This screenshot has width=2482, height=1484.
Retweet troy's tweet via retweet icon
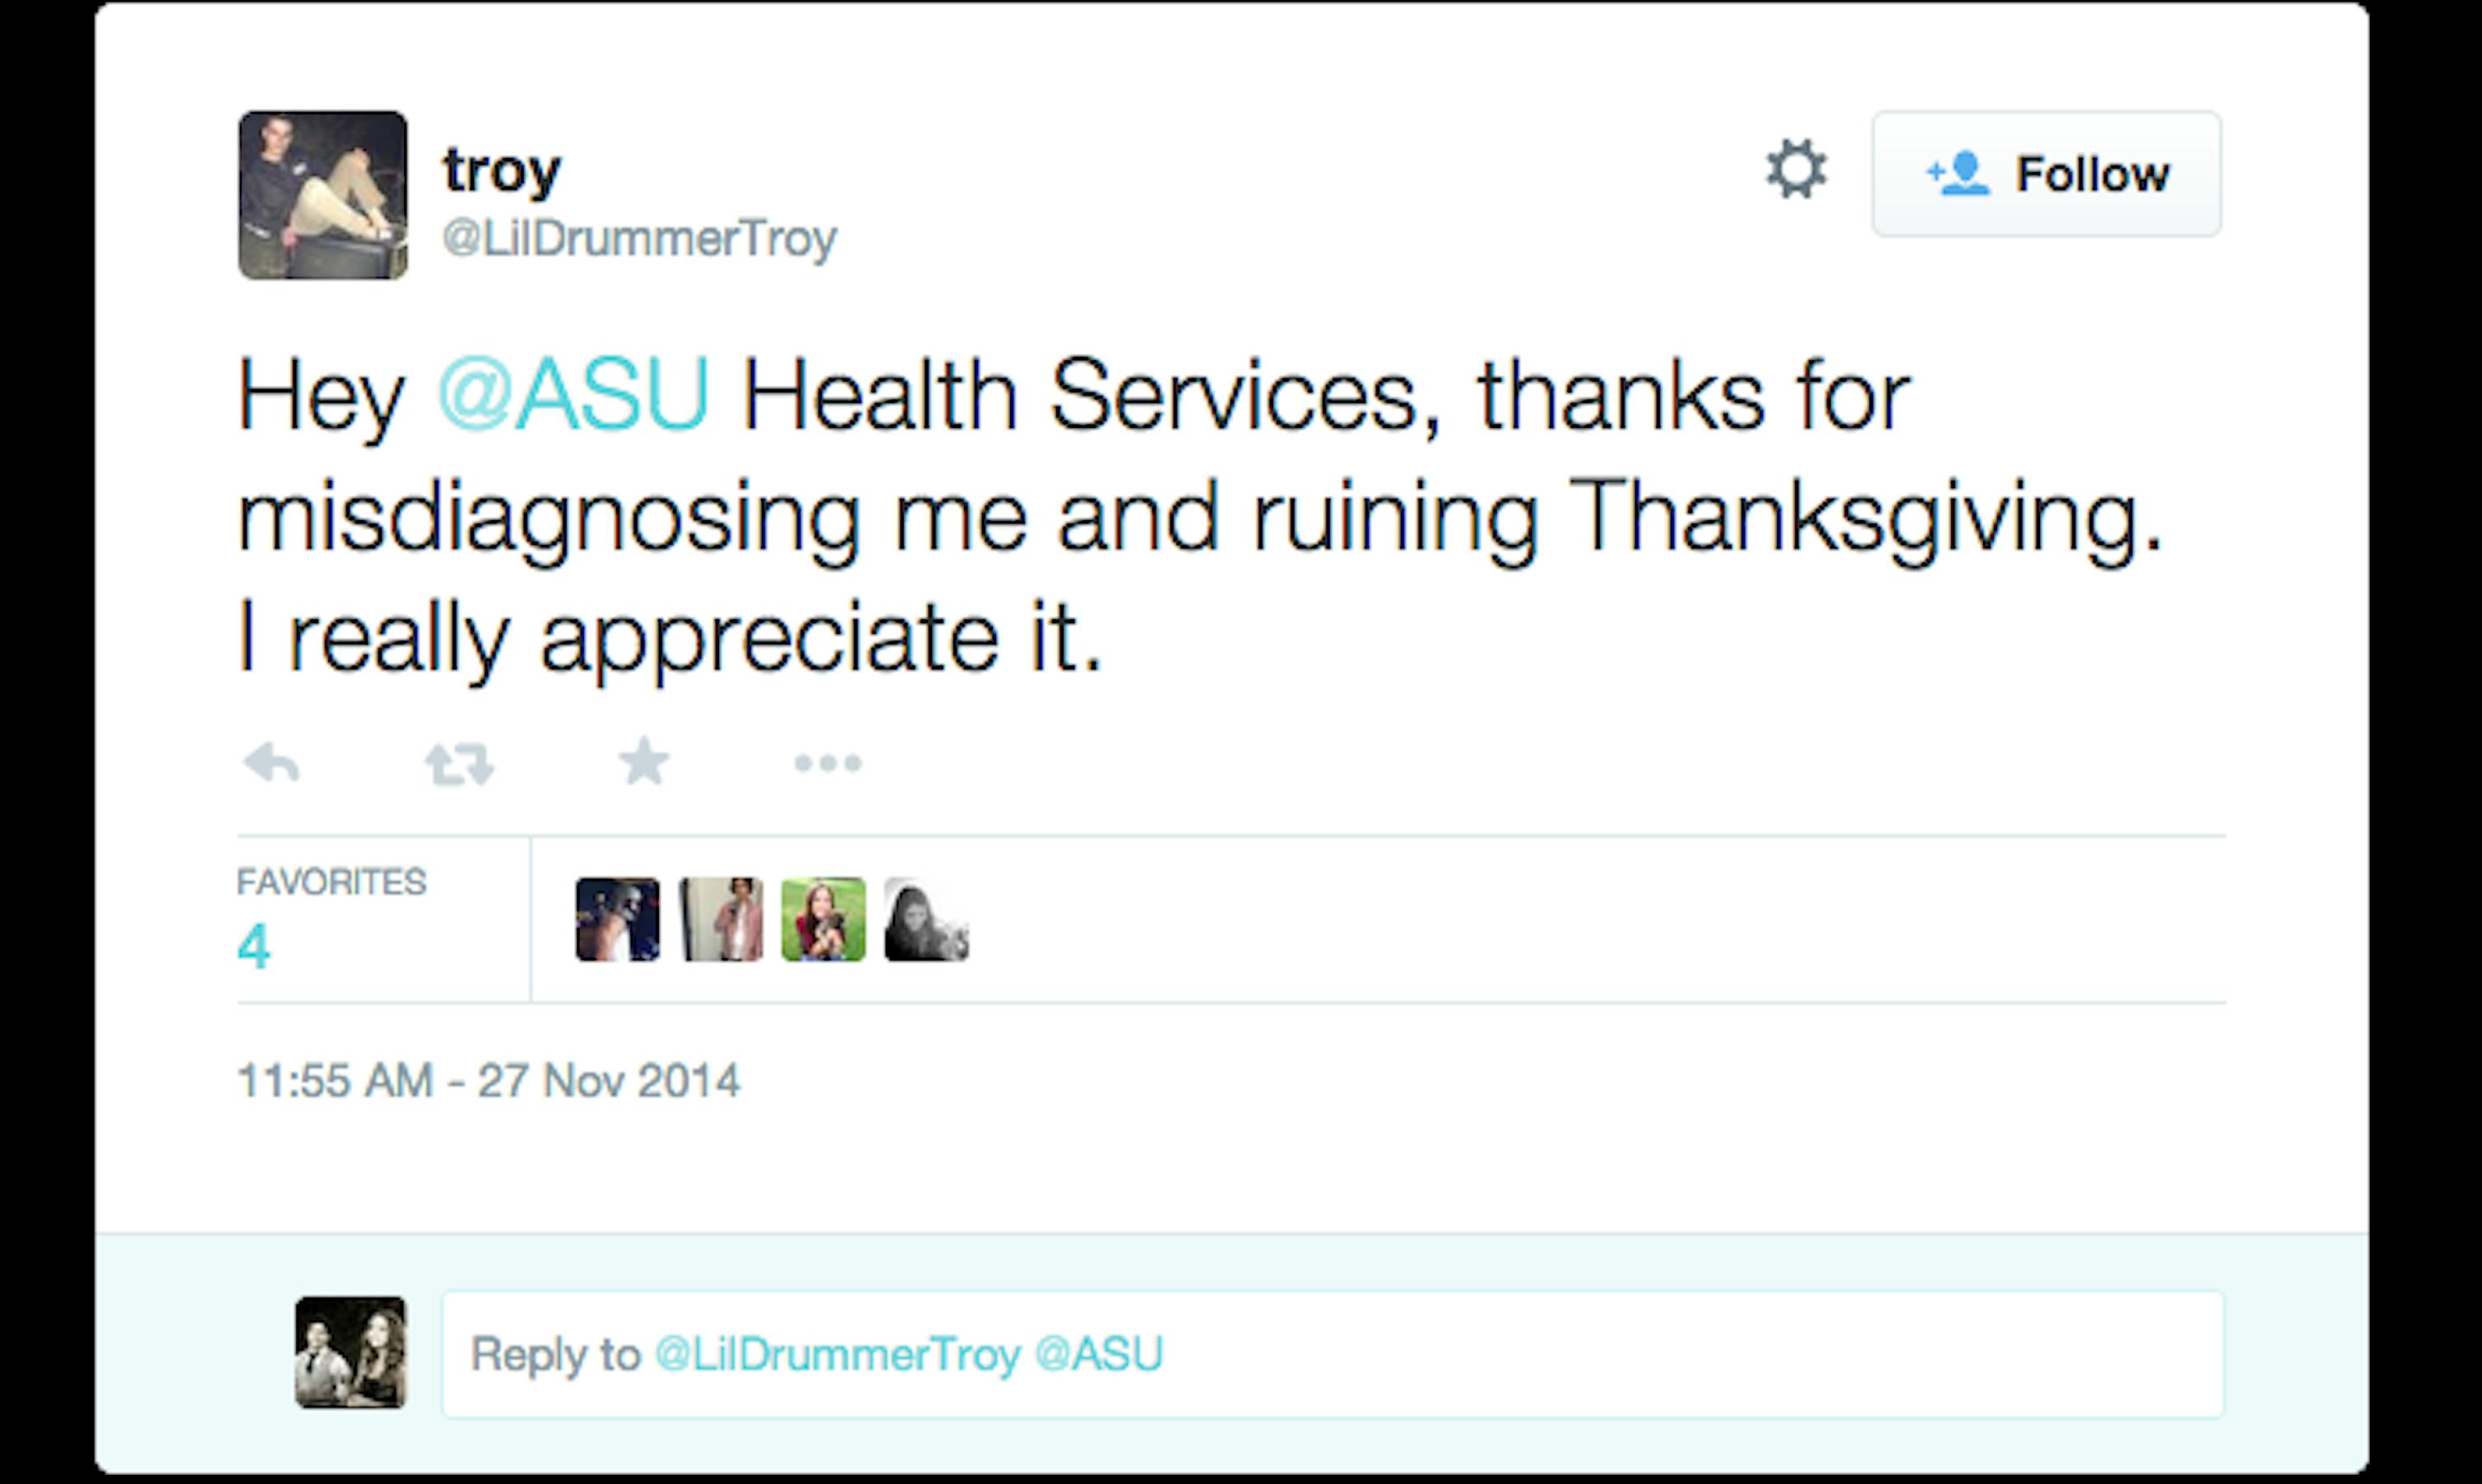coord(459,764)
